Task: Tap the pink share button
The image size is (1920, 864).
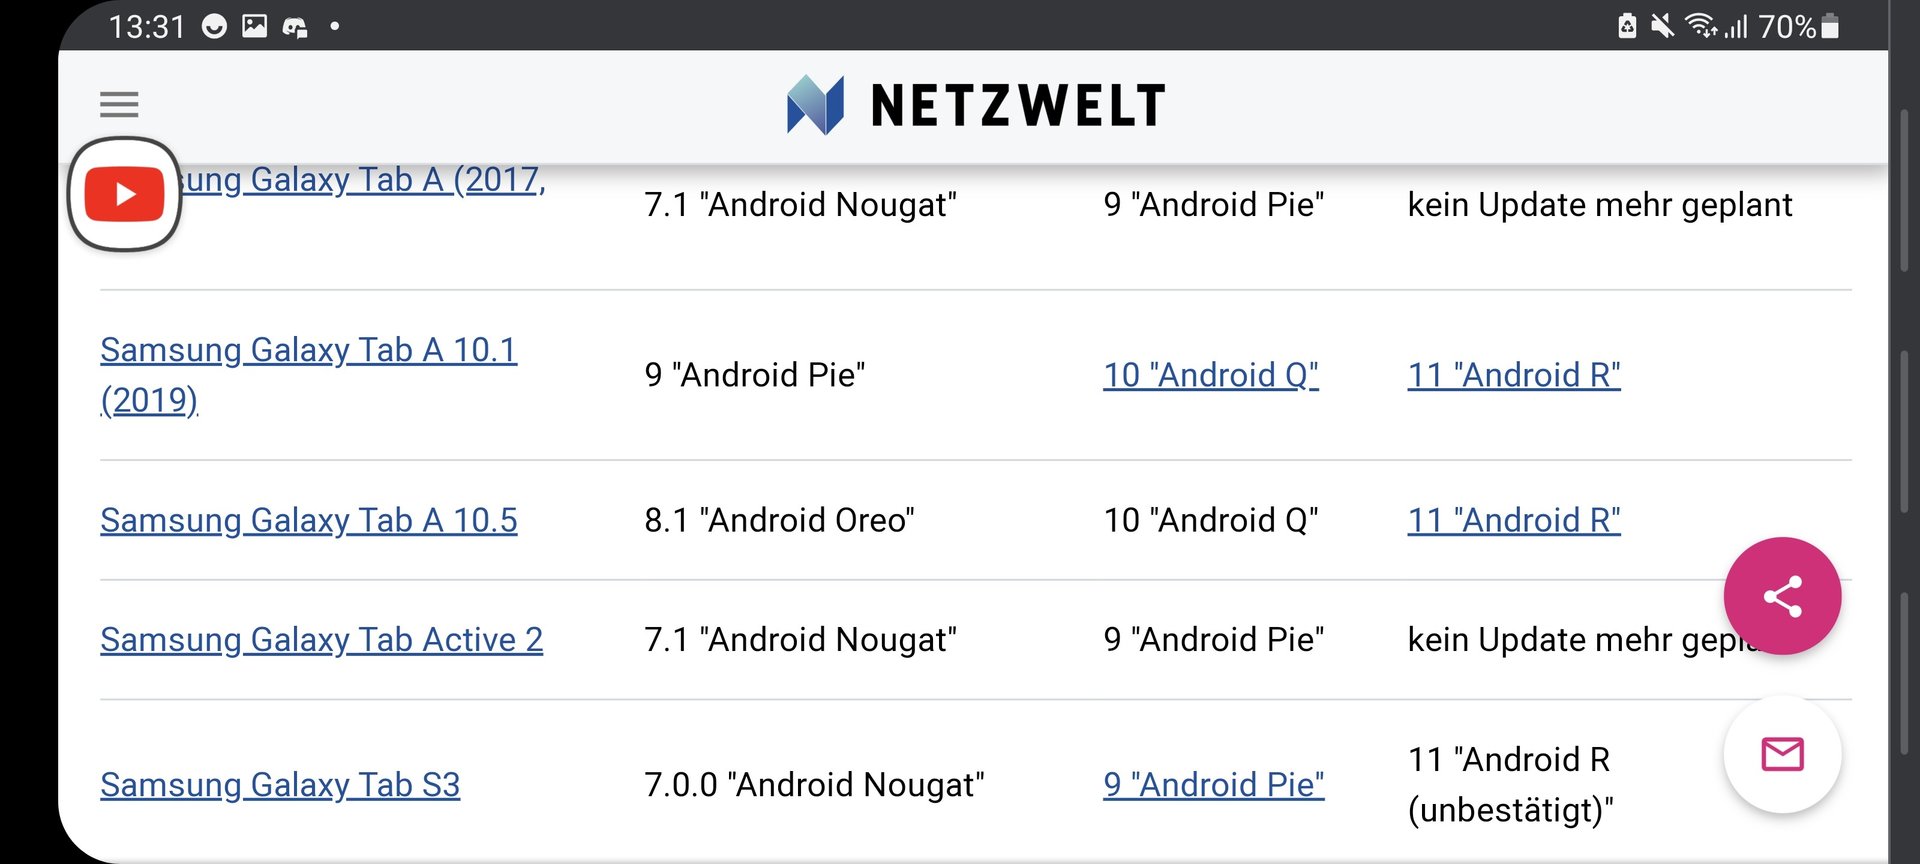Action: point(1782,596)
